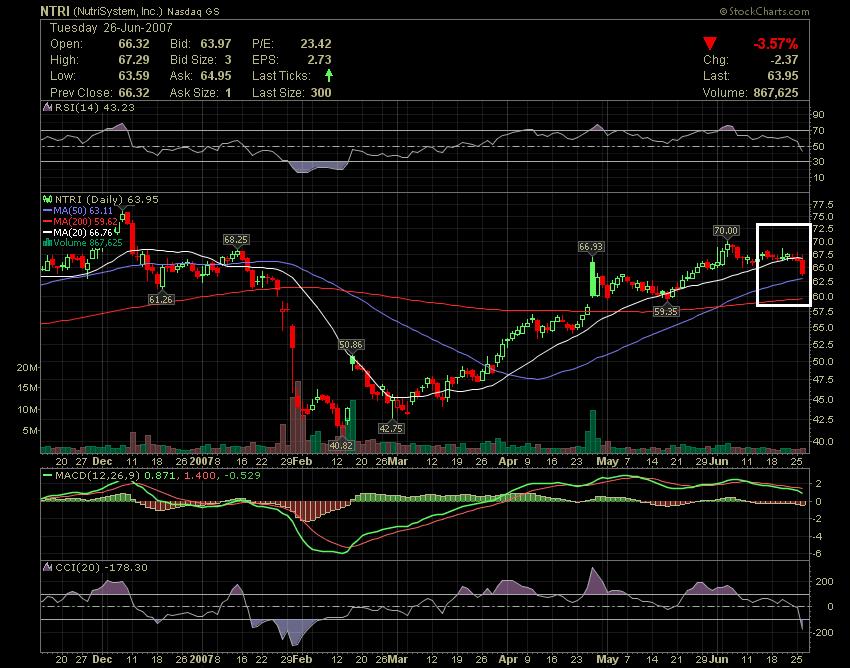Click the MA(20) 66.76 legend text
This screenshot has width=850, height=668.
click(x=83, y=232)
